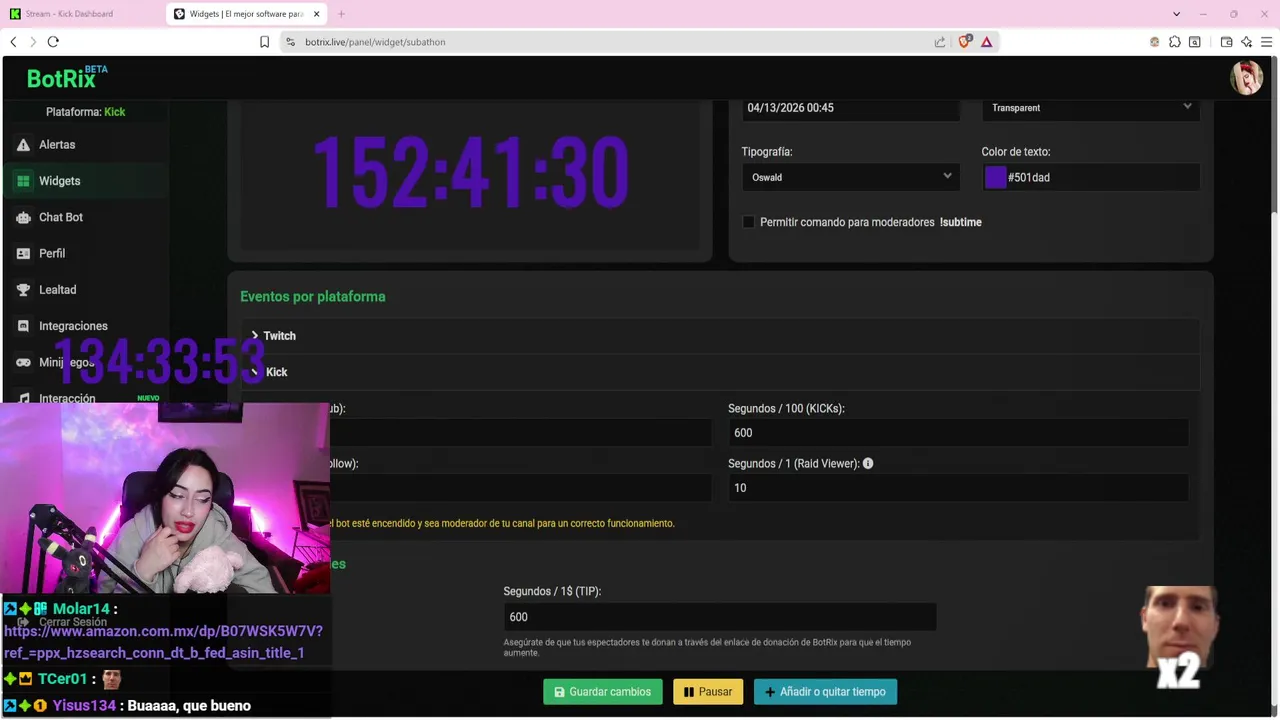1280x720 pixels.
Task: Toggle the browser sidebar panel icon
Action: pyautogui.click(x=1194, y=42)
